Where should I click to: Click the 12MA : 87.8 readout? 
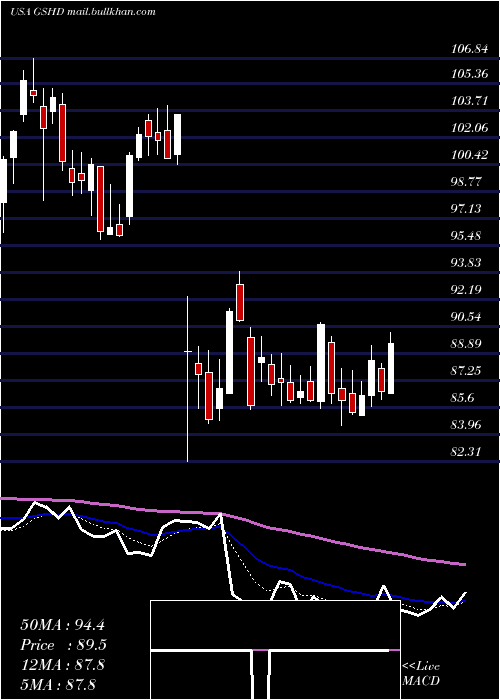click(62, 664)
